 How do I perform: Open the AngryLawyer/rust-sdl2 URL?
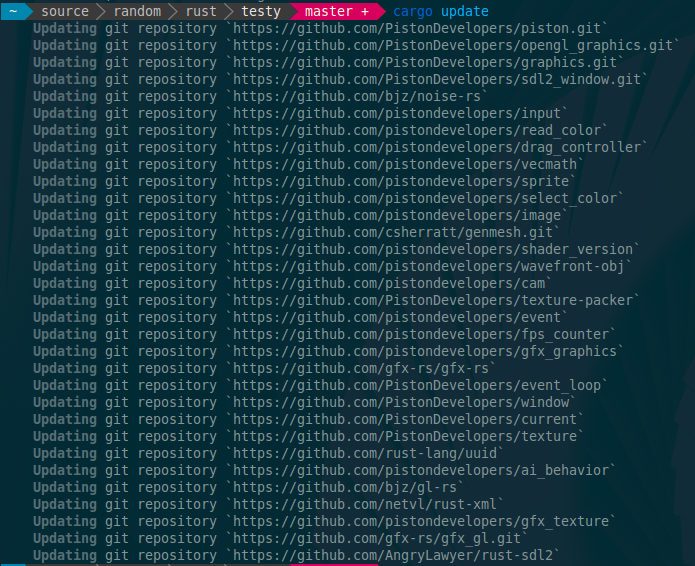[x=393, y=555]
